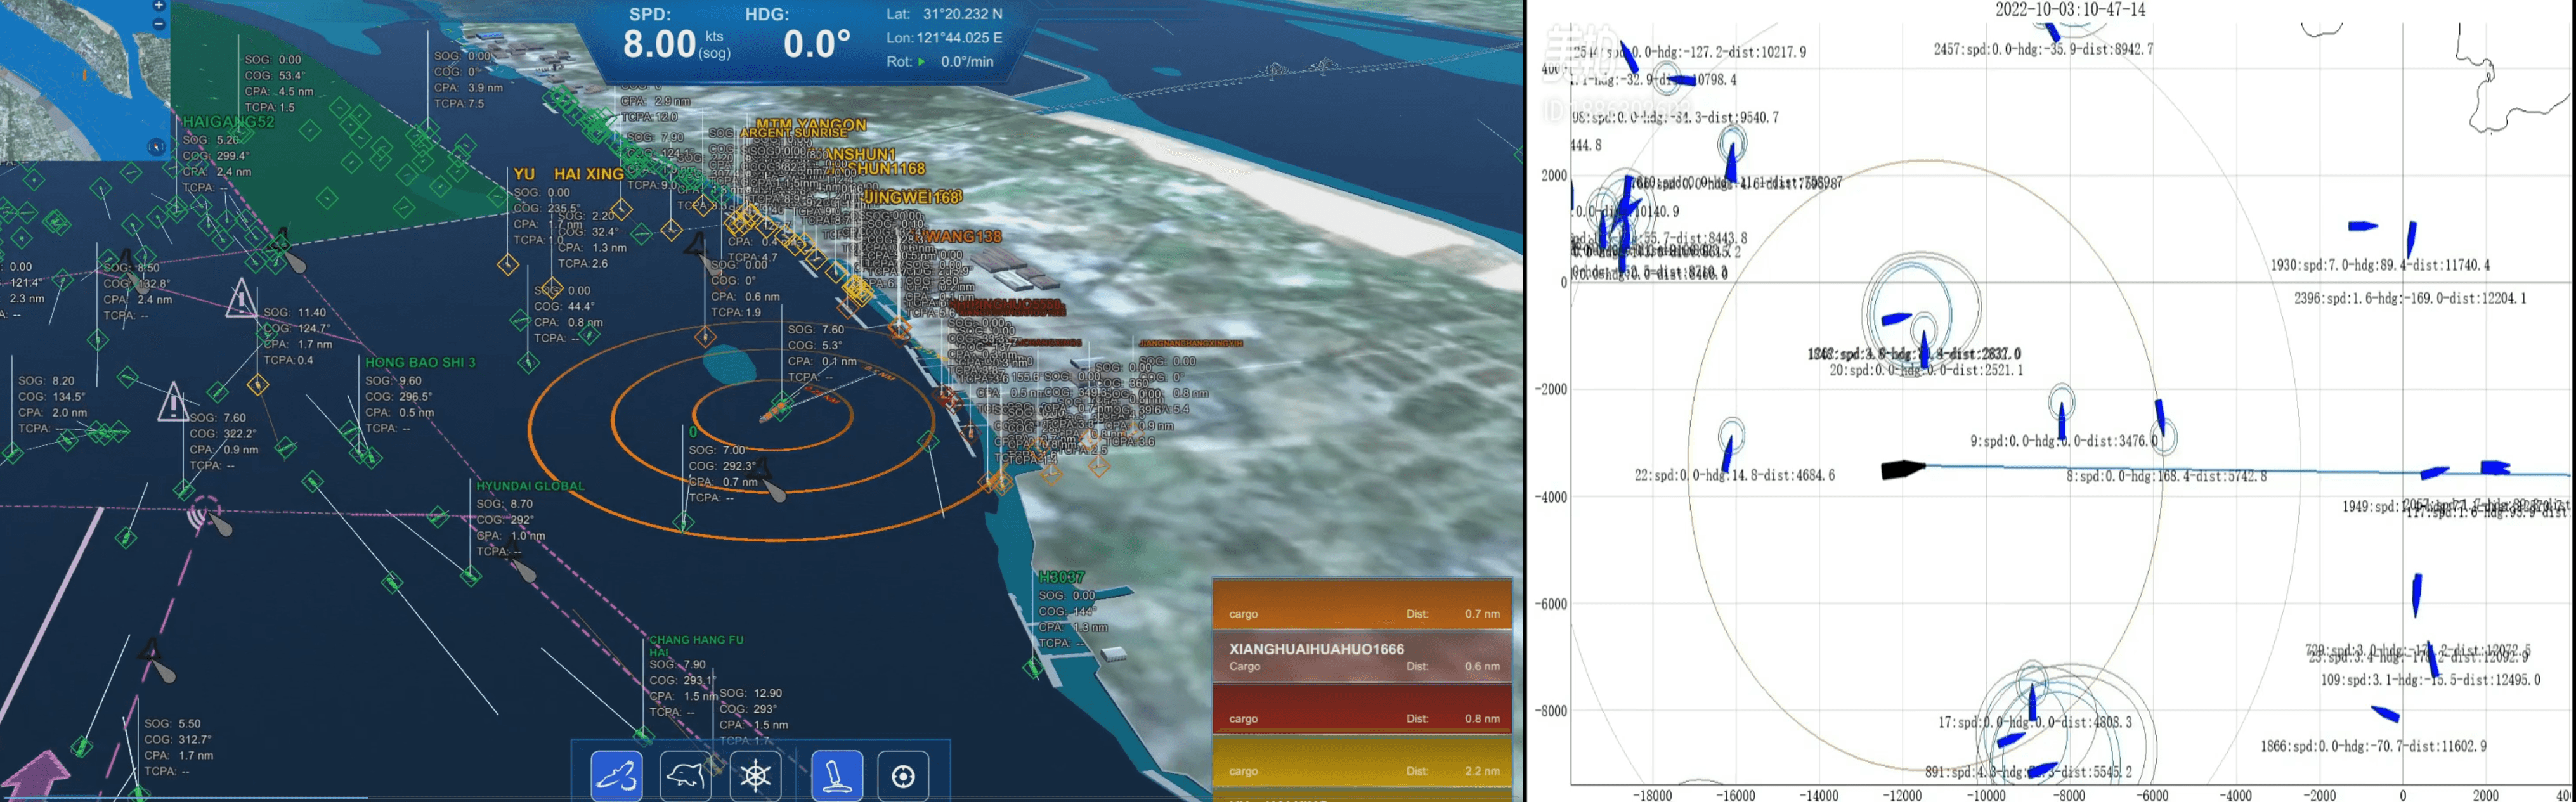Click the vessel info showing SOG 5.50
The width and height of the screenshot is (2576, 802).
179,747
